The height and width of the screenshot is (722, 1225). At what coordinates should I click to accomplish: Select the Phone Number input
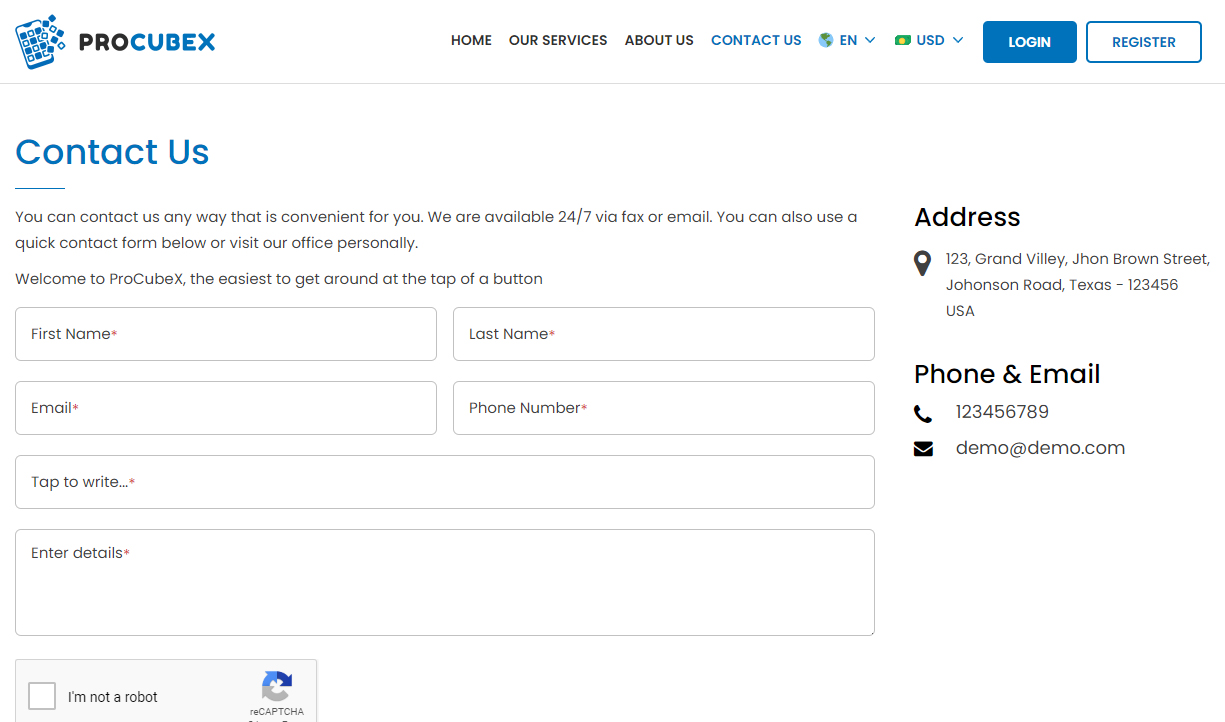pos(664,408)
